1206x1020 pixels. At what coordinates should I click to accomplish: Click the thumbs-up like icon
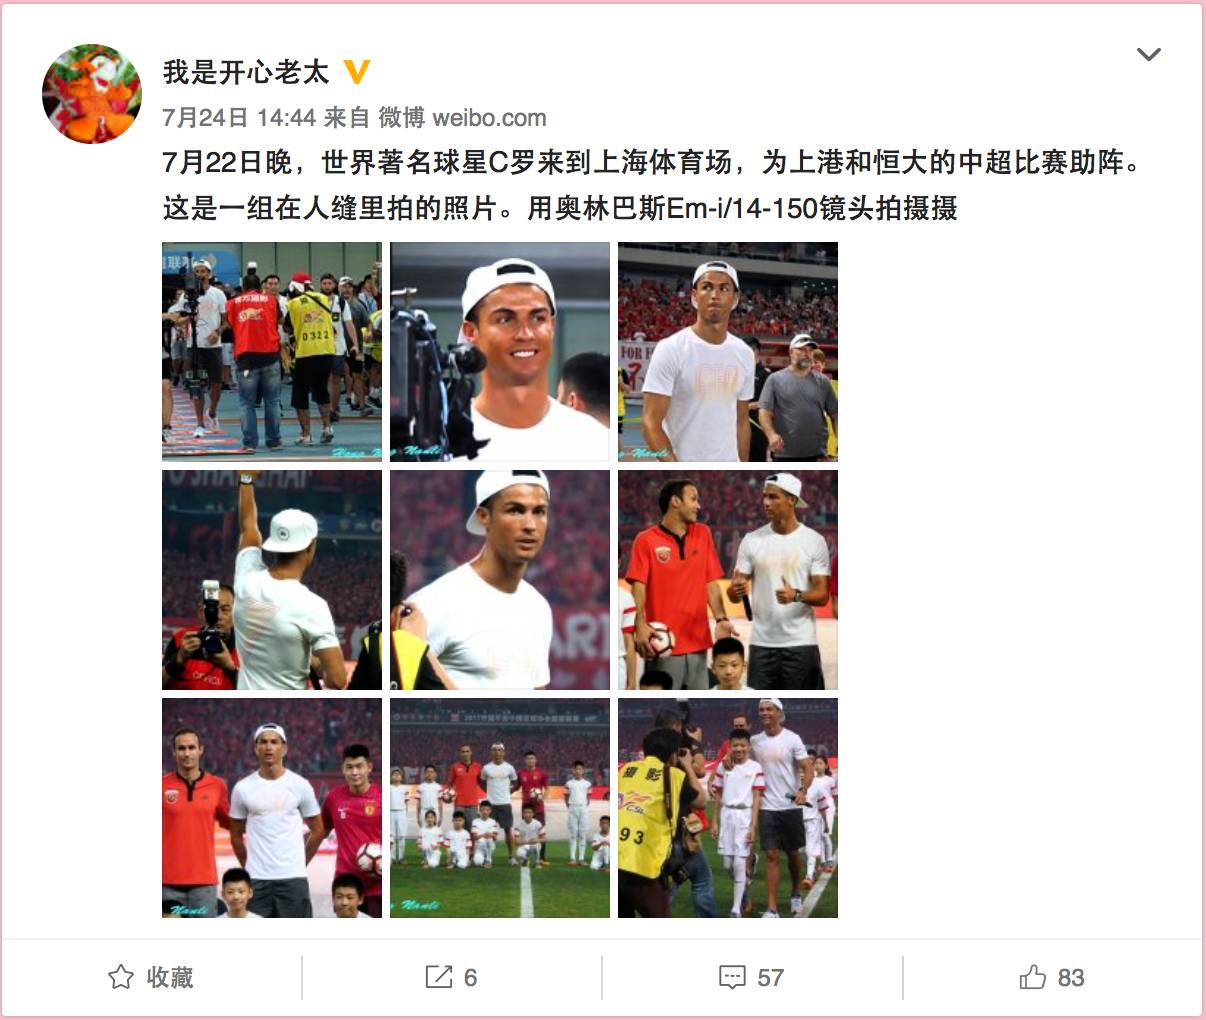pyautogui.click(x=1033, y=977)
